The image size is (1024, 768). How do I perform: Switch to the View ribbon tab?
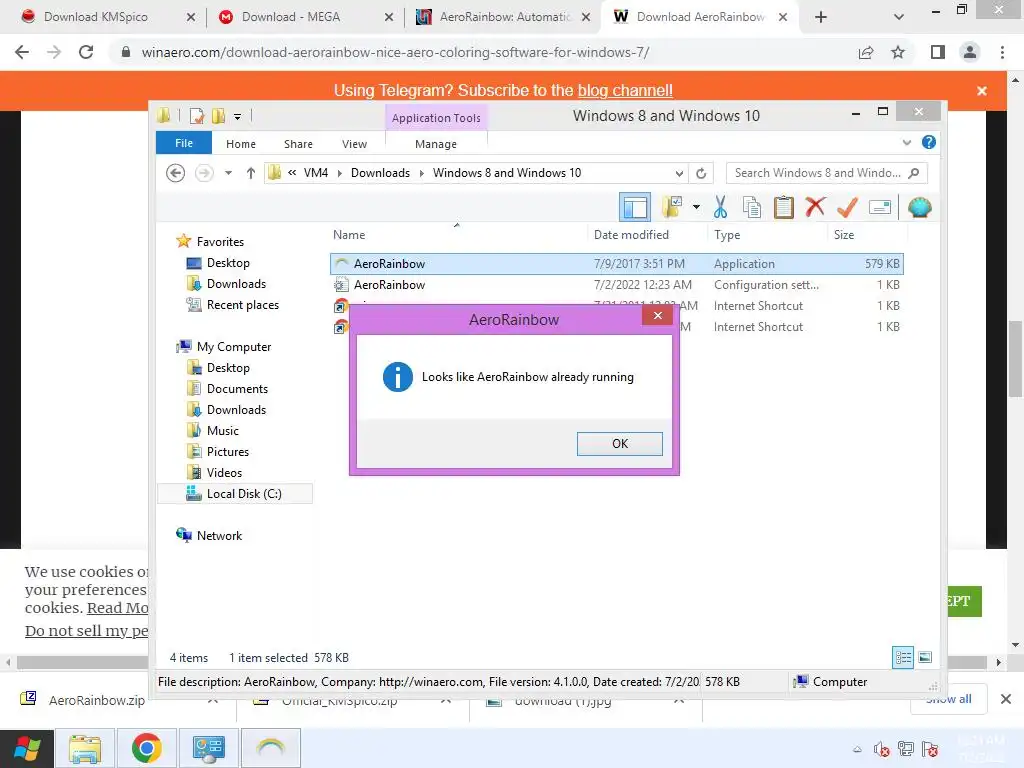(x=354, y=144)
